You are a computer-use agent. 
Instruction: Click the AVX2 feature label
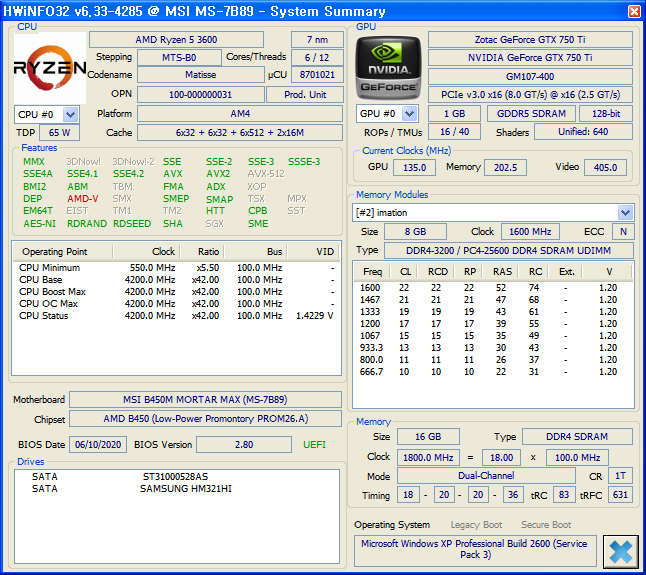218,174
